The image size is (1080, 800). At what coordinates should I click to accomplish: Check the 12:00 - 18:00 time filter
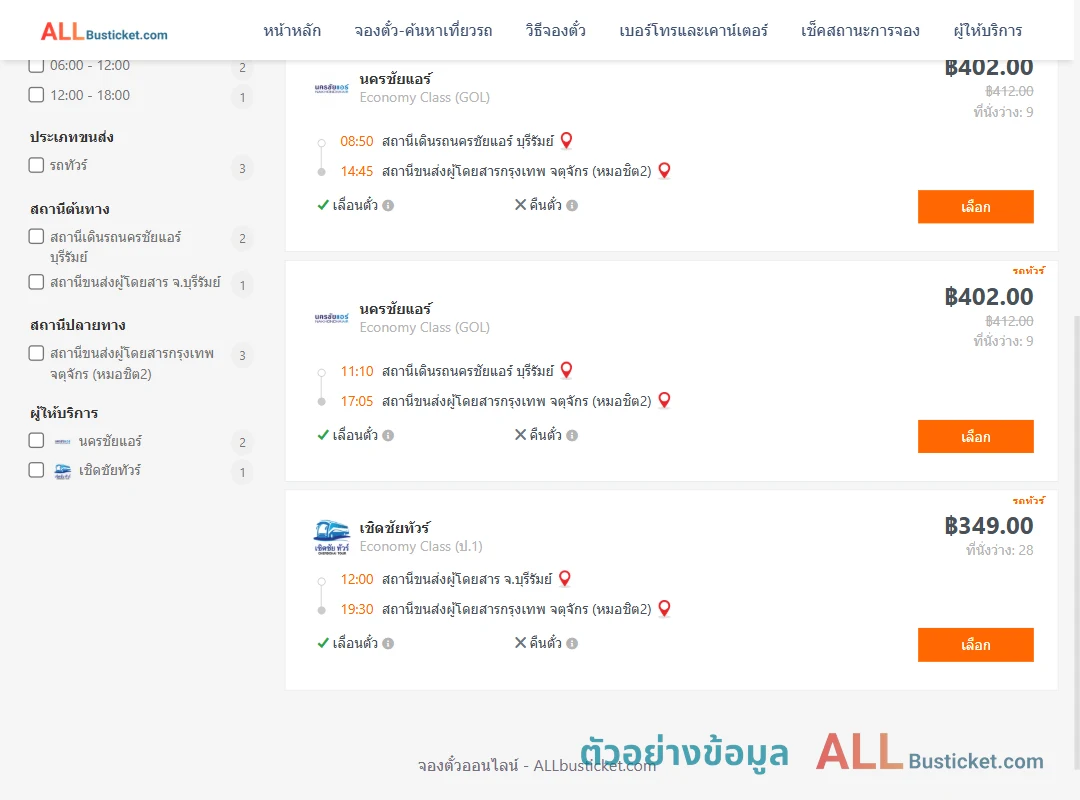[x=37, y=94]
